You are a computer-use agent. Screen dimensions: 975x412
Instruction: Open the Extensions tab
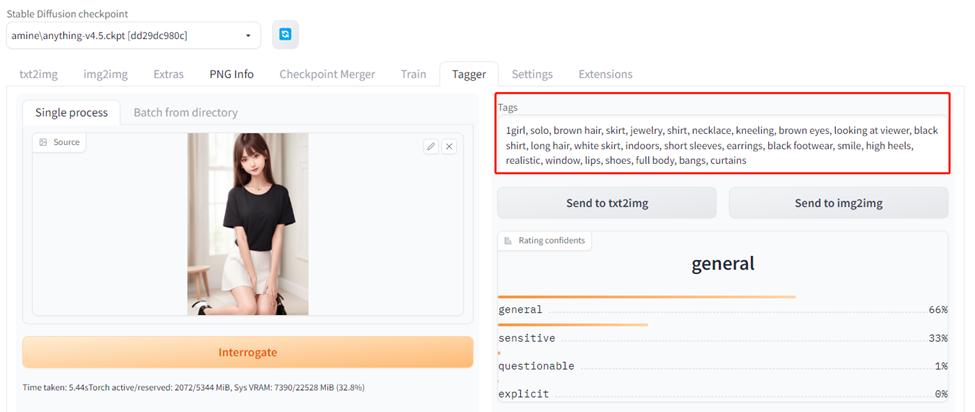coord(606,74)
